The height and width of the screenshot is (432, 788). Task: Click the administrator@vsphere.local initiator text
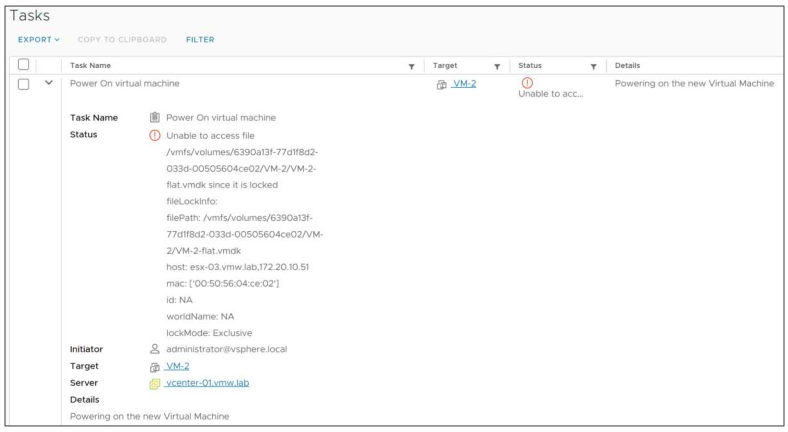[227, 349]
